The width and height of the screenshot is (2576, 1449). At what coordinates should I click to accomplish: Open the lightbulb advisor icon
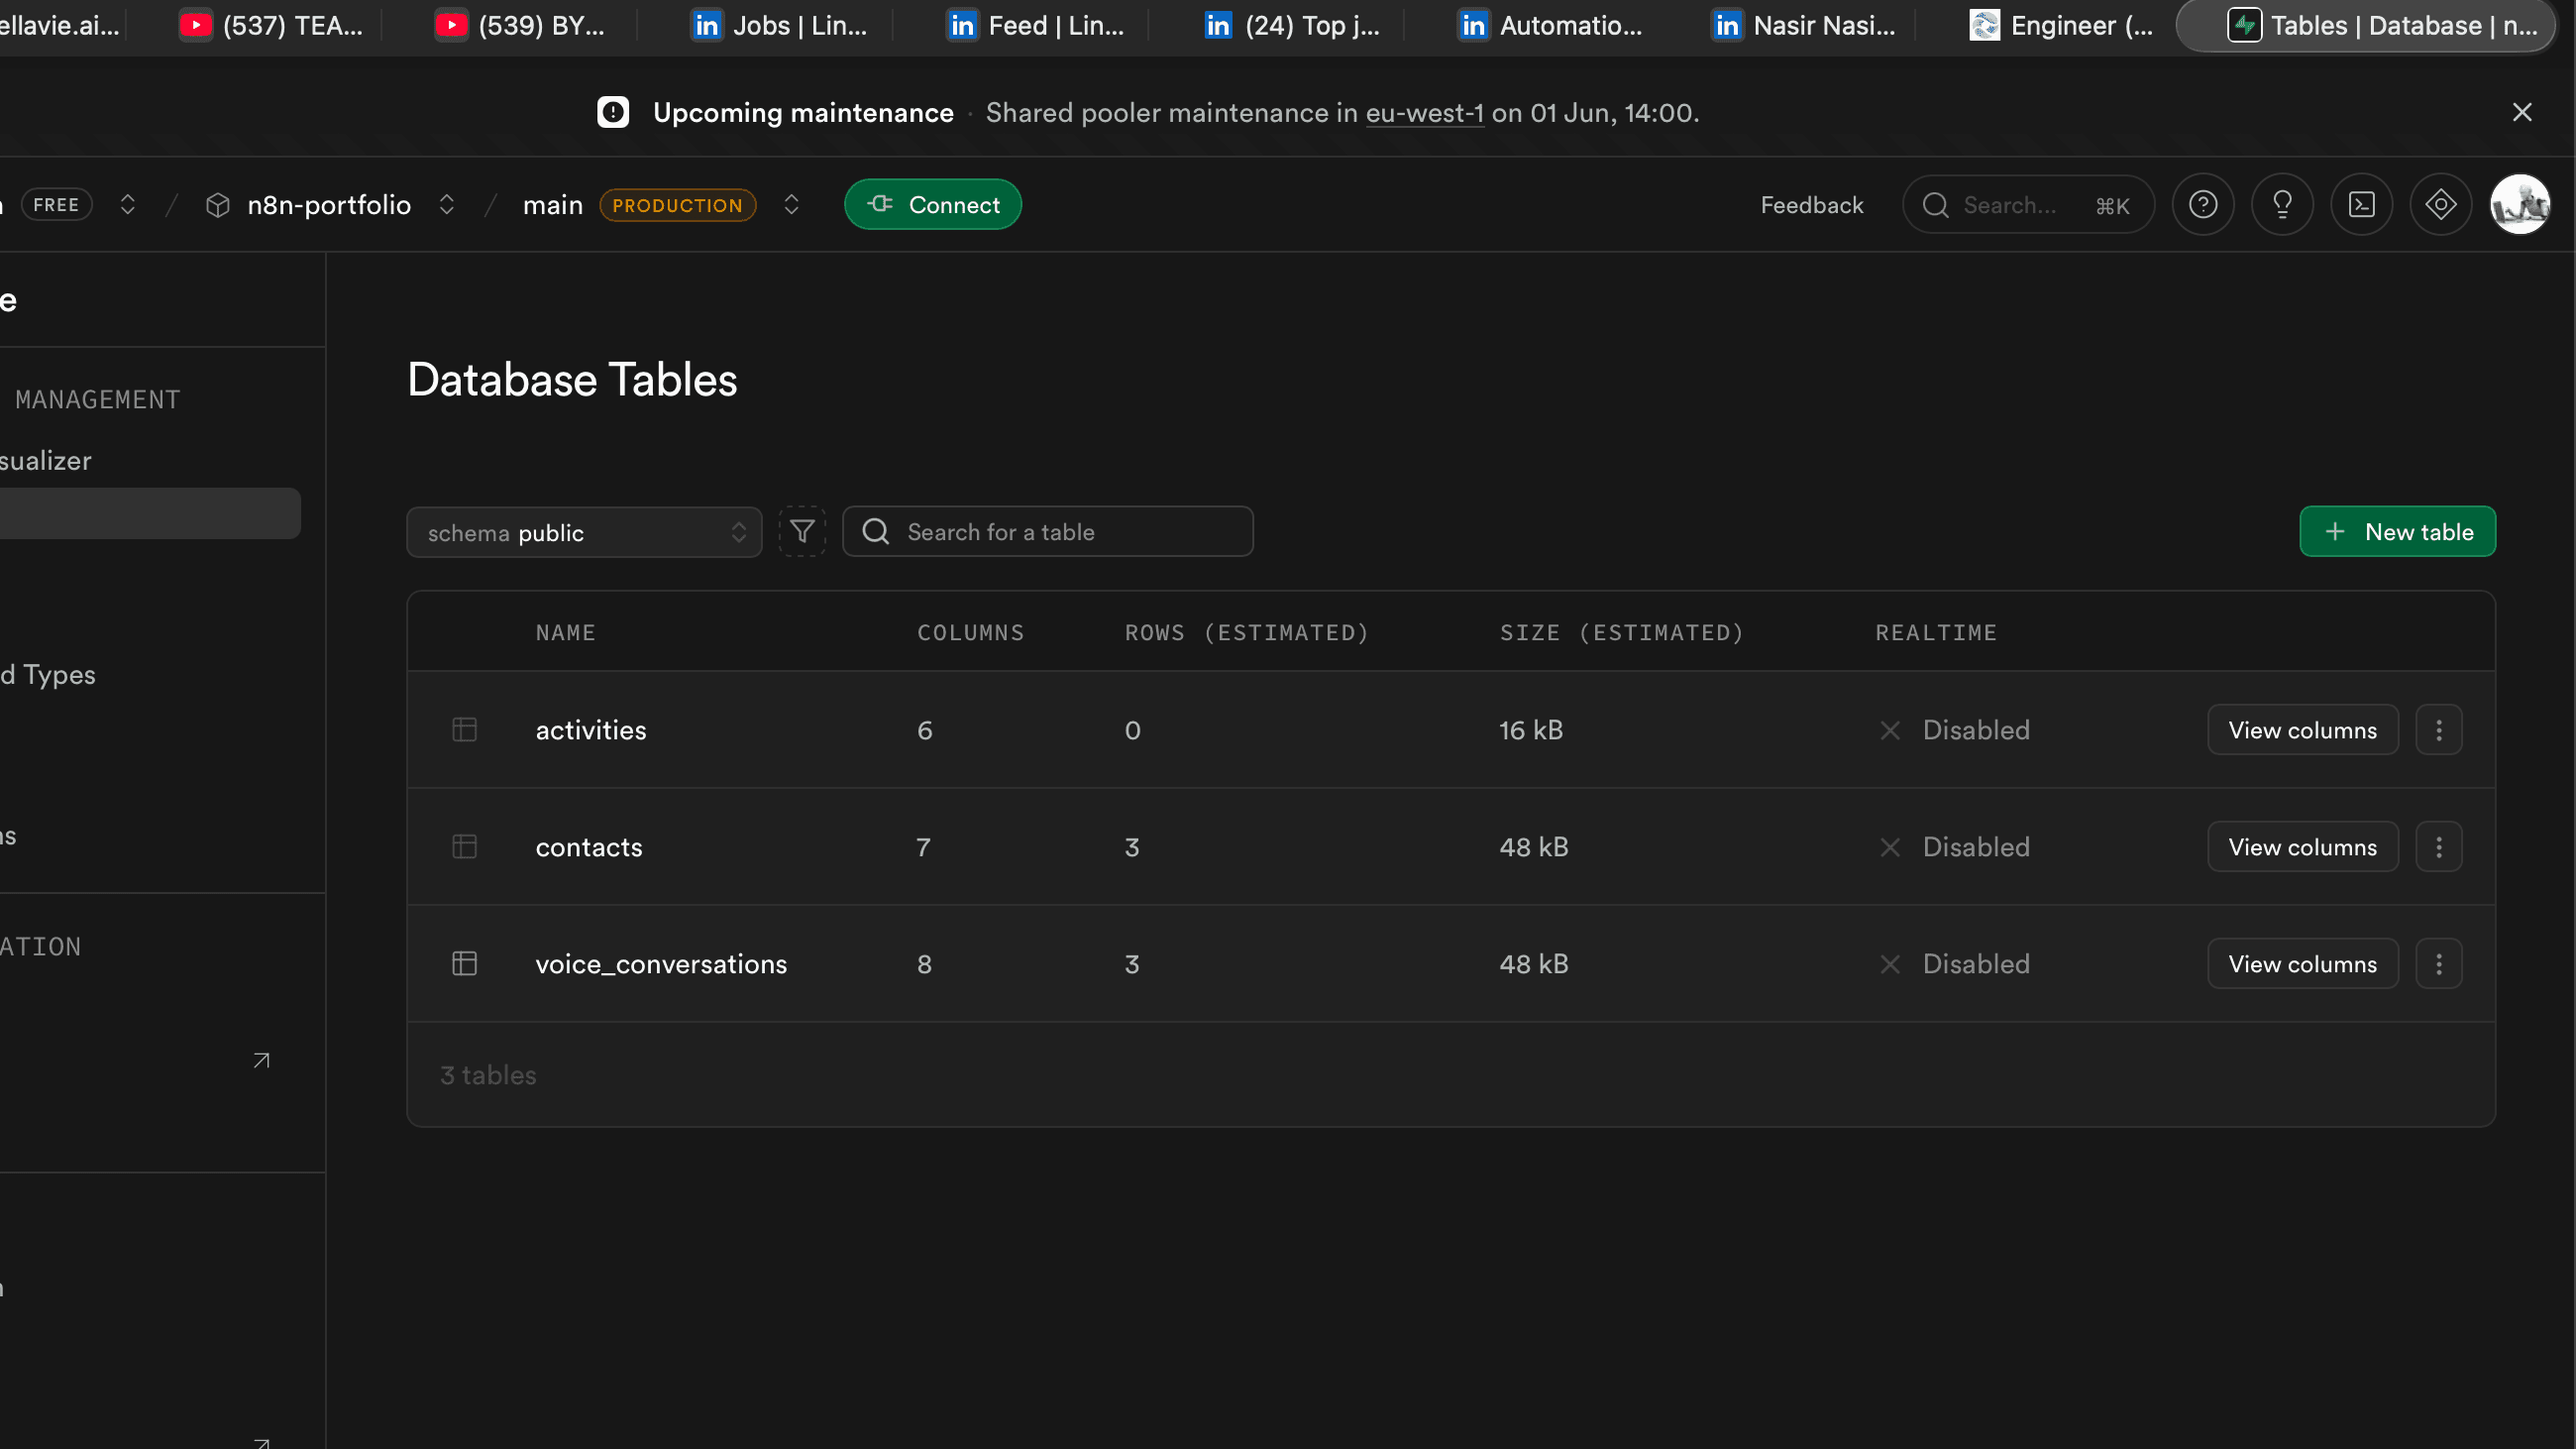tap(2282, 205)
